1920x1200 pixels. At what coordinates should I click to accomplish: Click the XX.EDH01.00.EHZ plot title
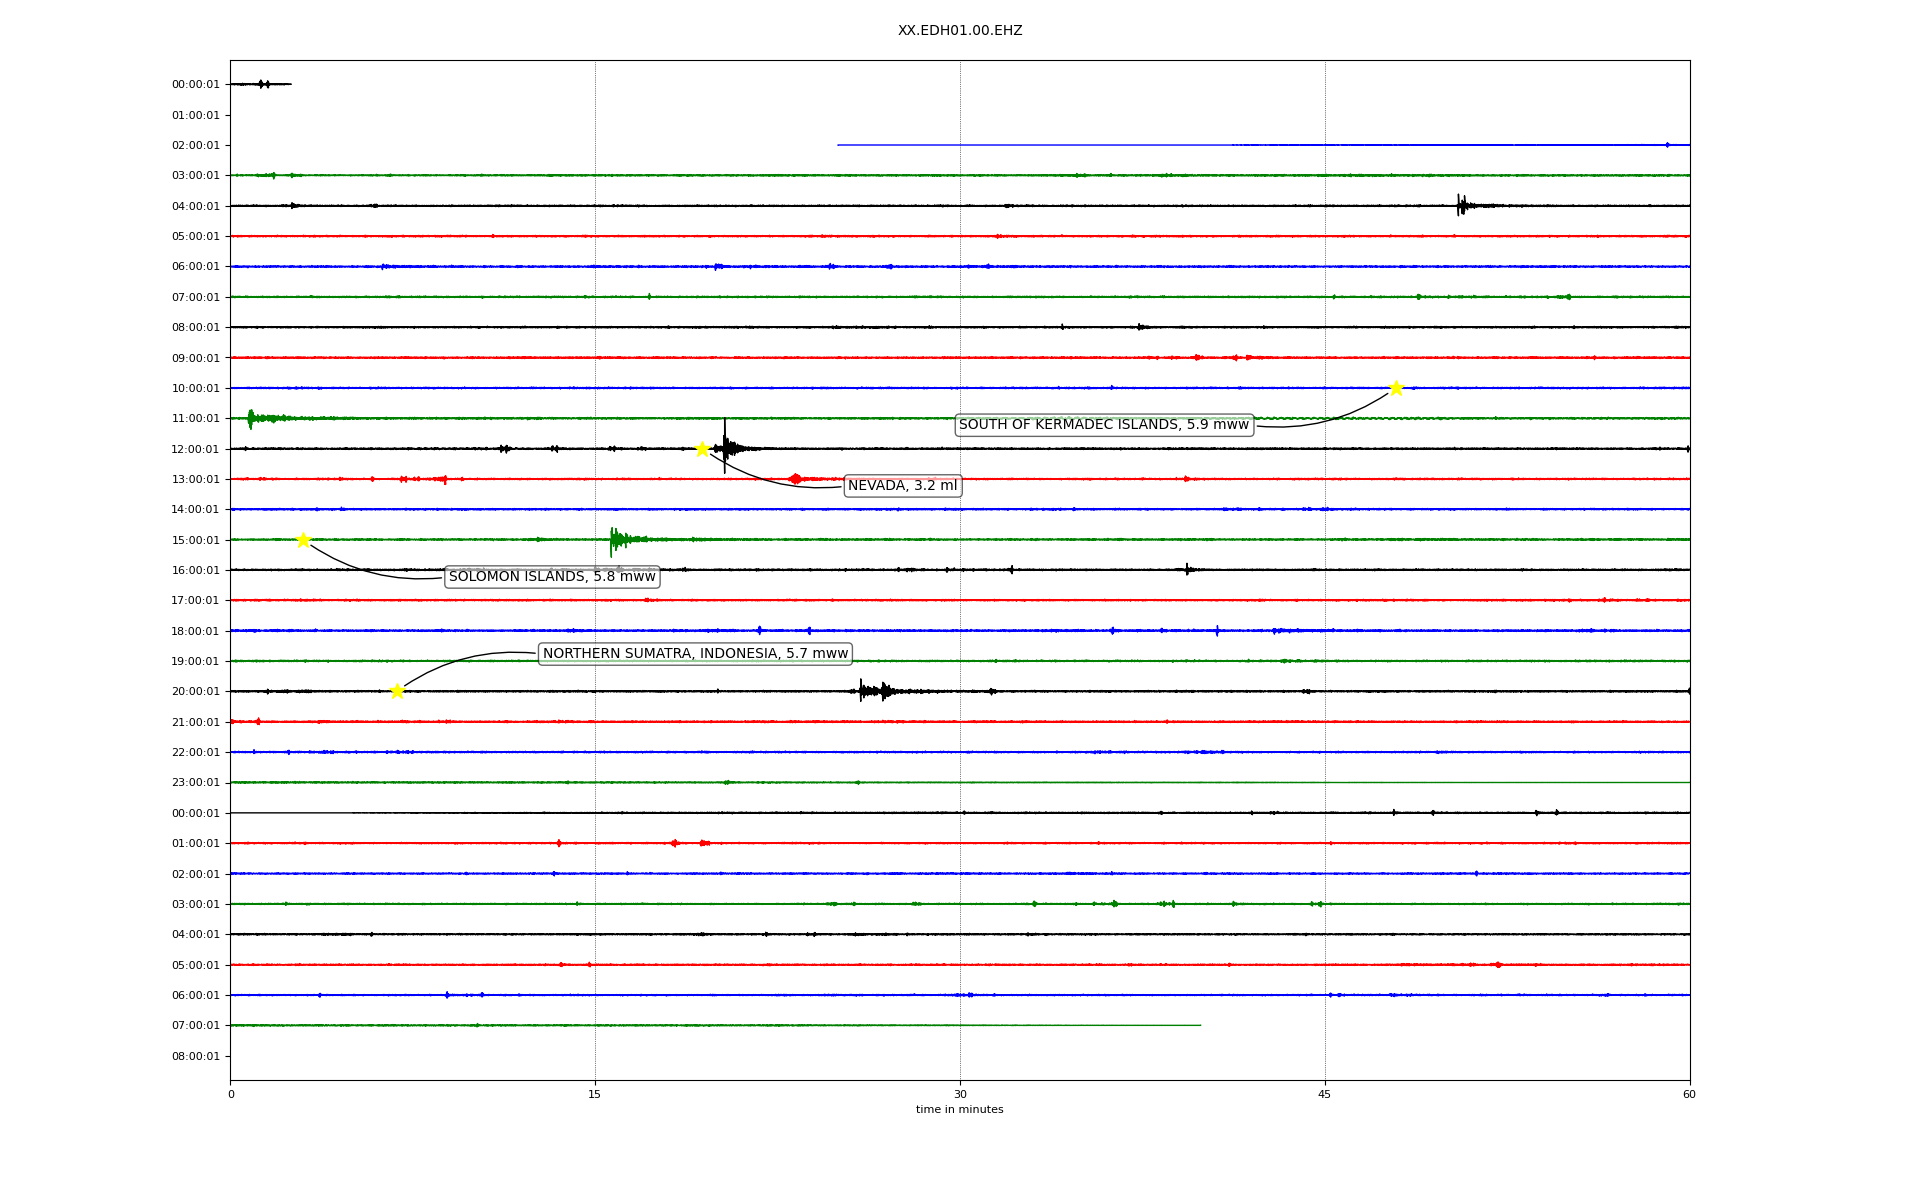(959, 31)
